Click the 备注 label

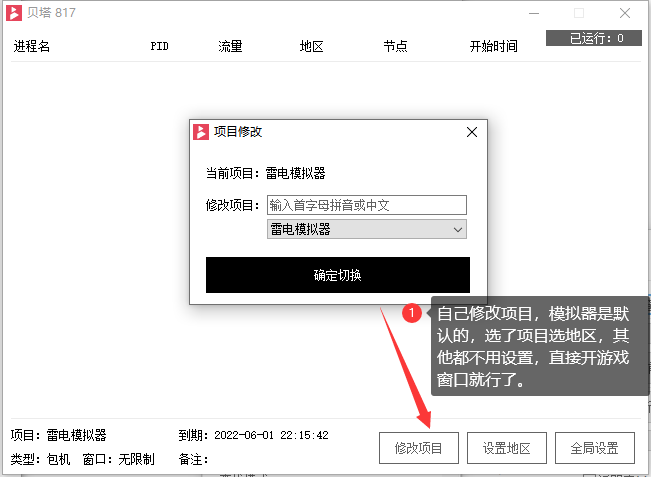pos(193,459)
